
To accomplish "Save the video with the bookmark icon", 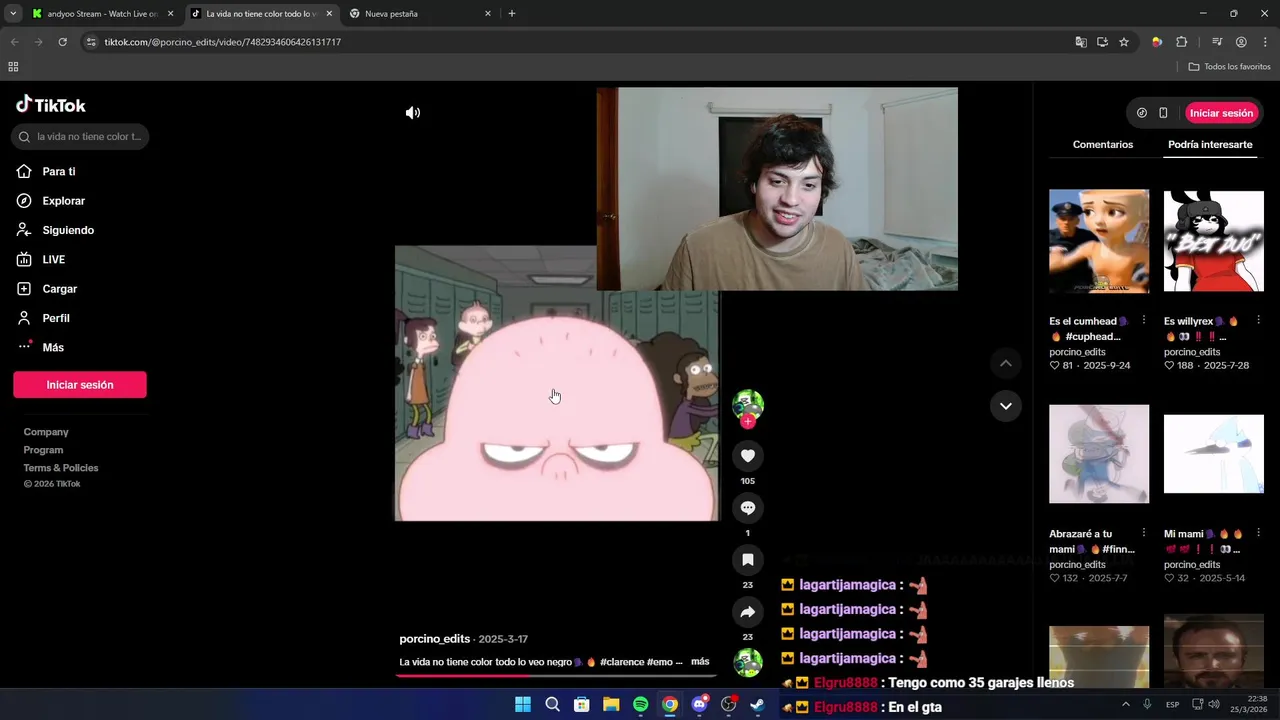I will pos(747,560).
